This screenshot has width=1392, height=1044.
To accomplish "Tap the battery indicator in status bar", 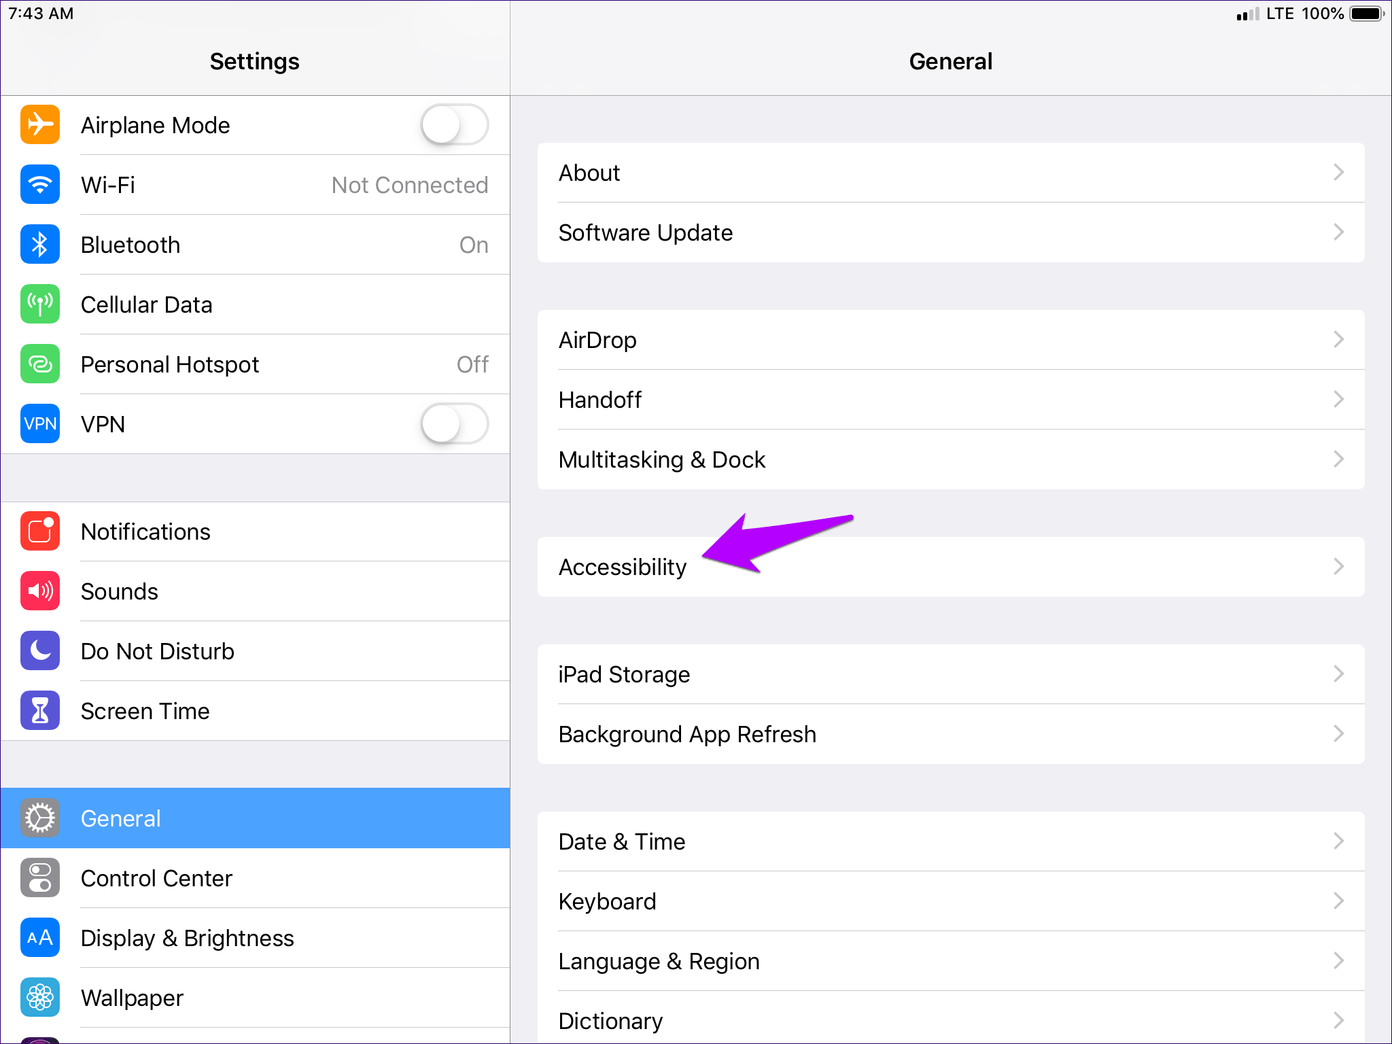I will coord(1366,14).
